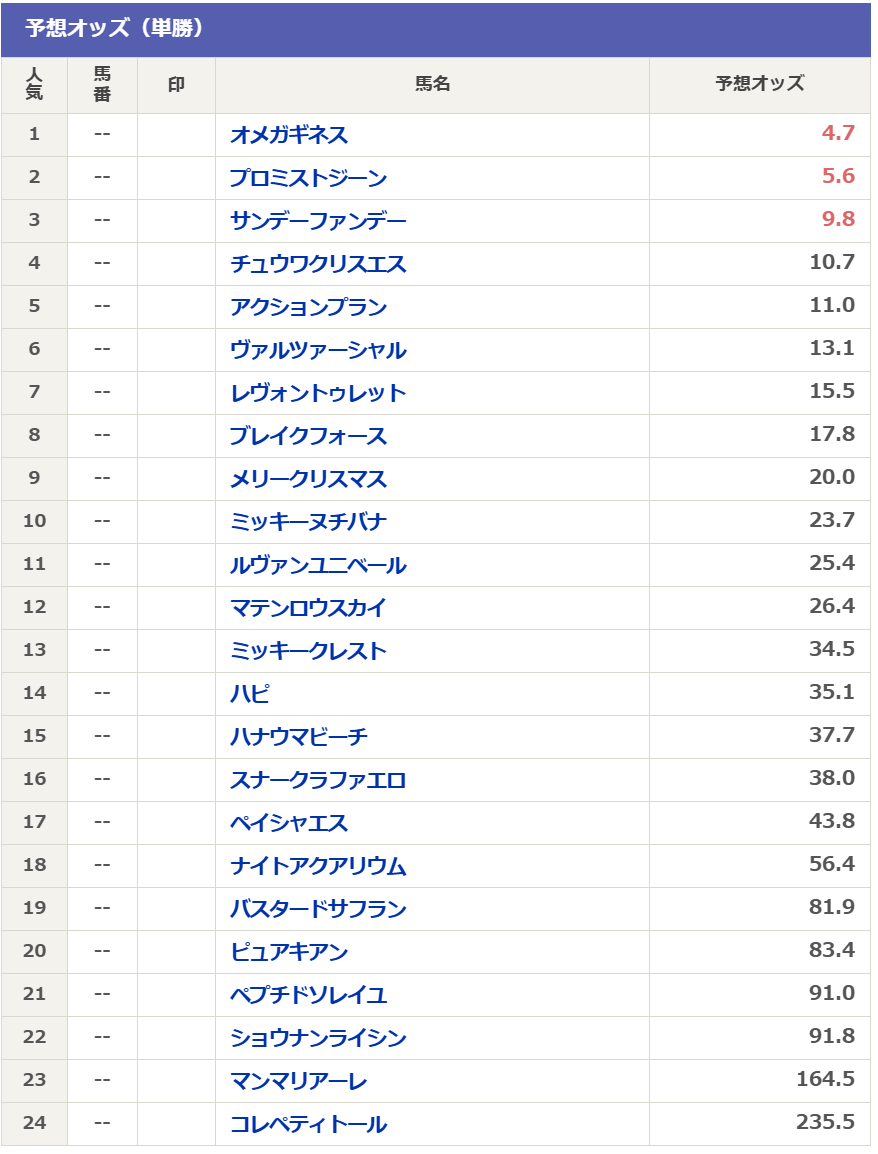Open the ブレイクフォース link
The width and height of the screenshot is (878, 1154).
point(308,436)
